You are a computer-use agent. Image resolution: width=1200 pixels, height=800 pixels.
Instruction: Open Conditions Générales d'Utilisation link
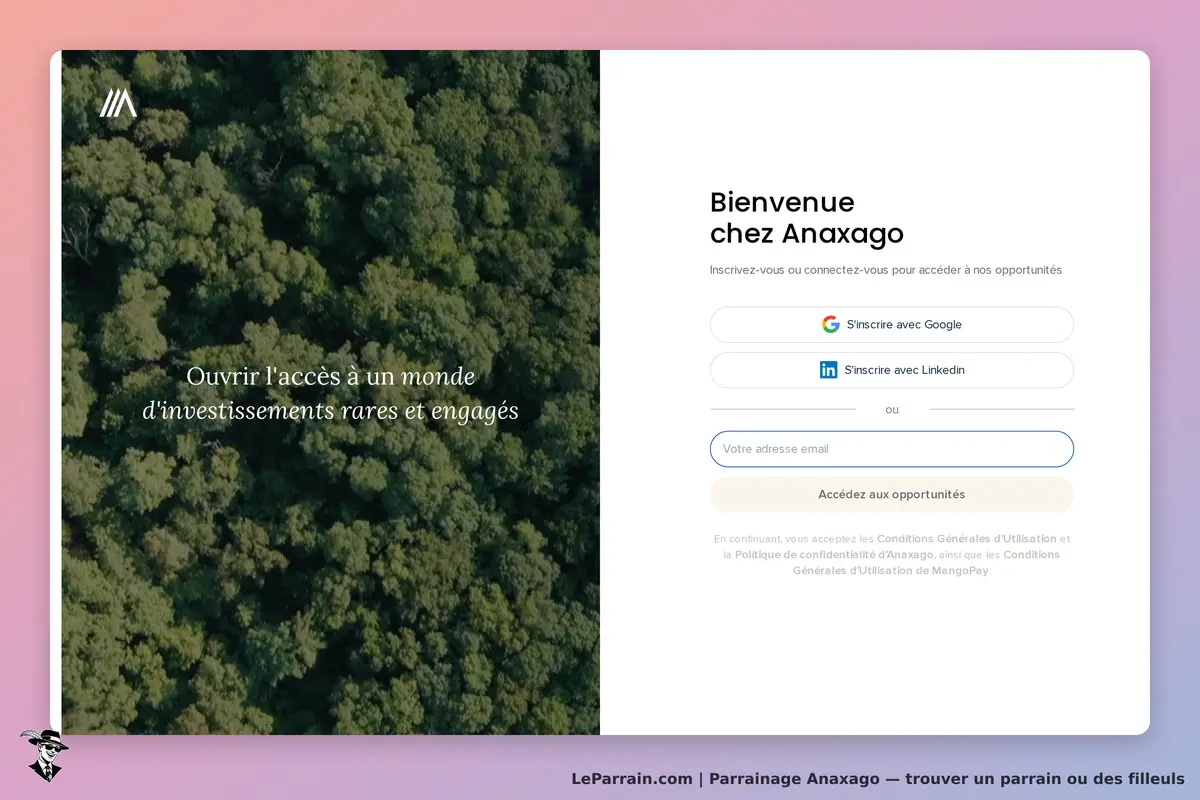pos(967,539)
